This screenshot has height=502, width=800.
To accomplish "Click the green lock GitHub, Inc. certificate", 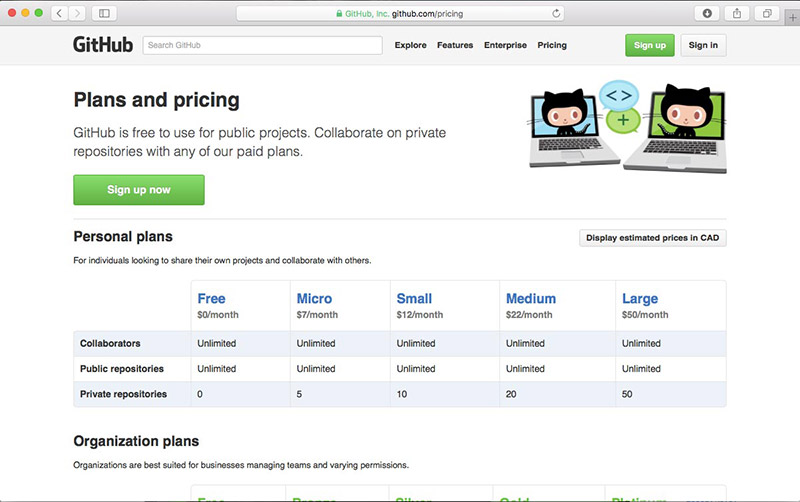I will click(363, 14).
